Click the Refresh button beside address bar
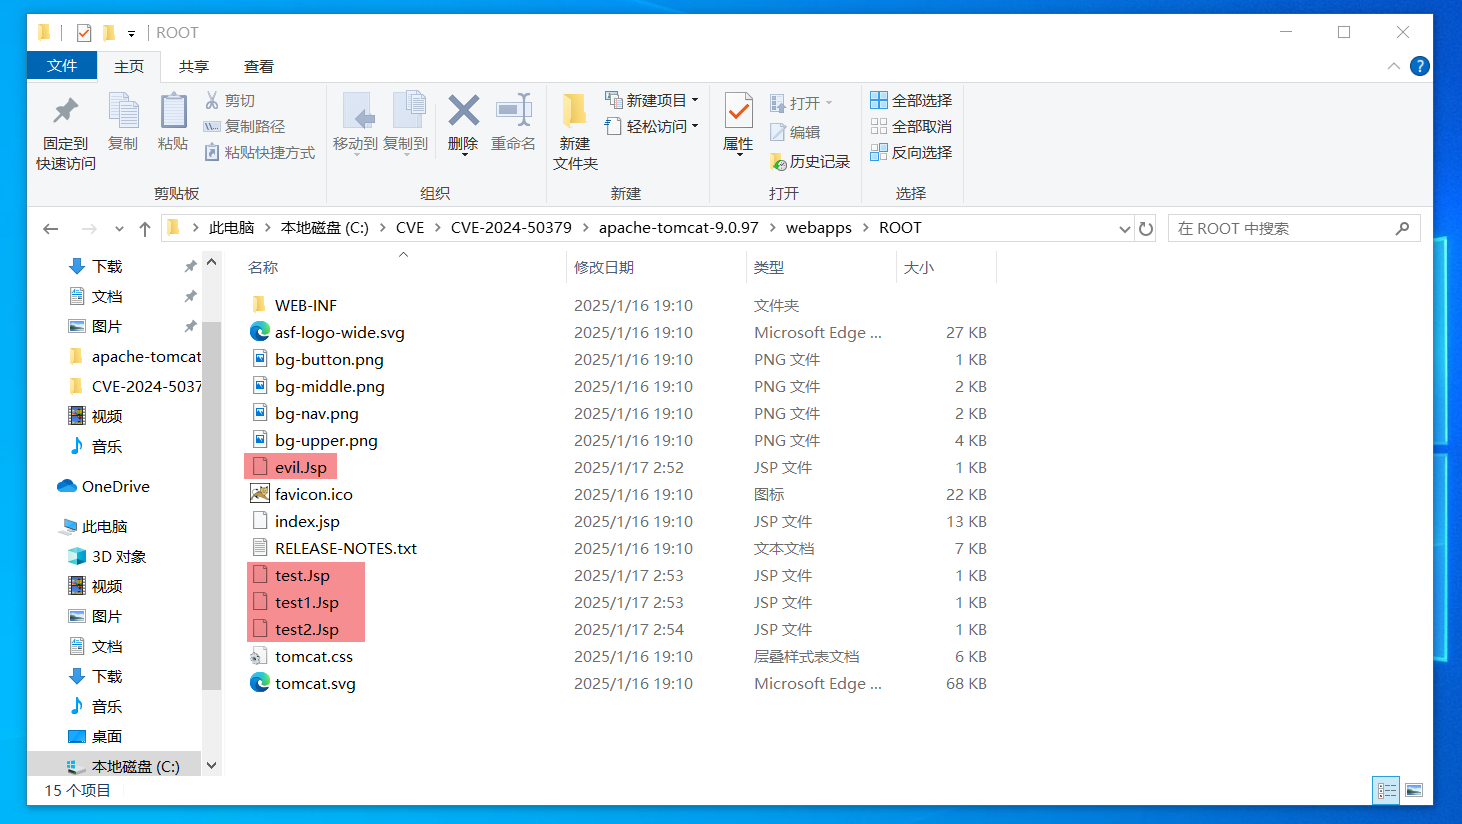Viewport: 1462px width, 824px height. point(1146,229)
